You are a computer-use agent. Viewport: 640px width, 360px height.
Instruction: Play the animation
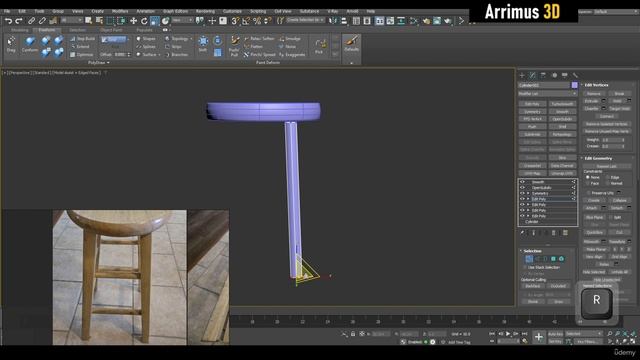click(x=508, y=334)
